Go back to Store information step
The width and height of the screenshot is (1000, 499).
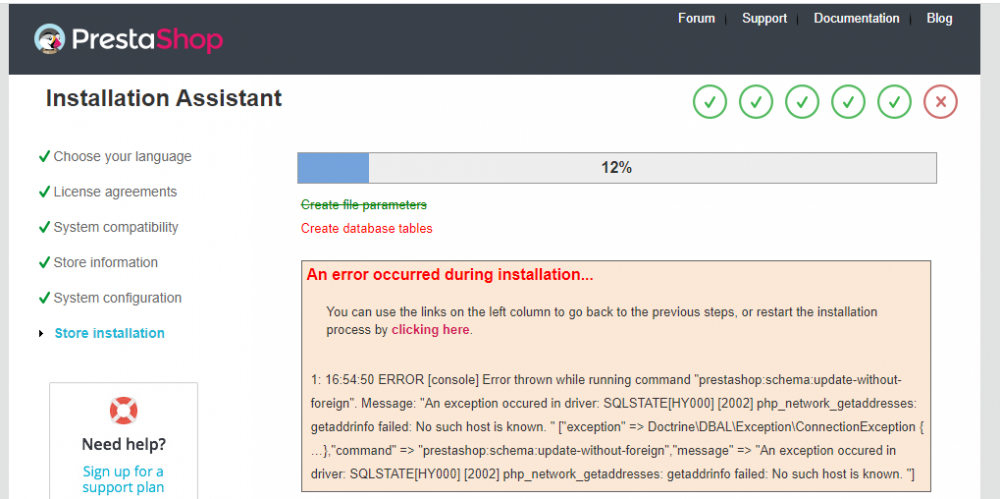point(106,262)
